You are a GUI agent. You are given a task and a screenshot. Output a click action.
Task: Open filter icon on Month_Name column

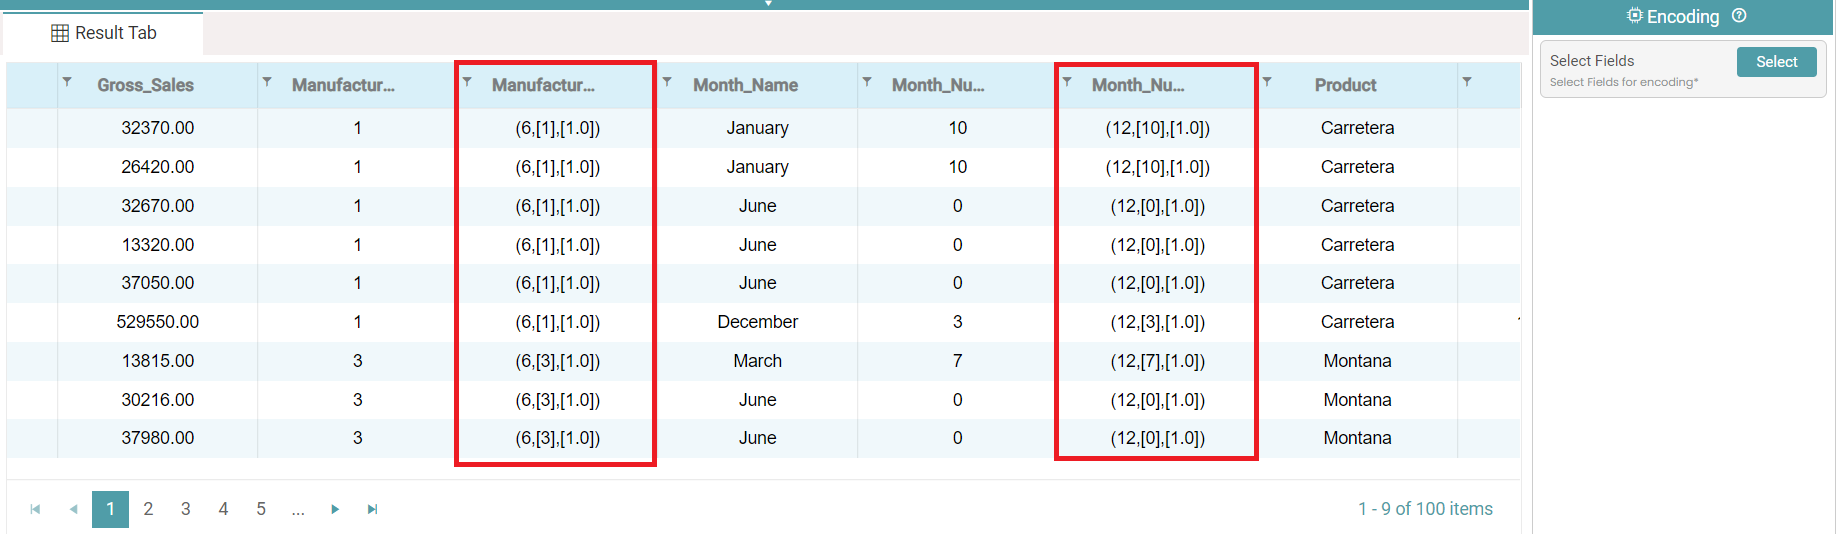pos(667,82)
